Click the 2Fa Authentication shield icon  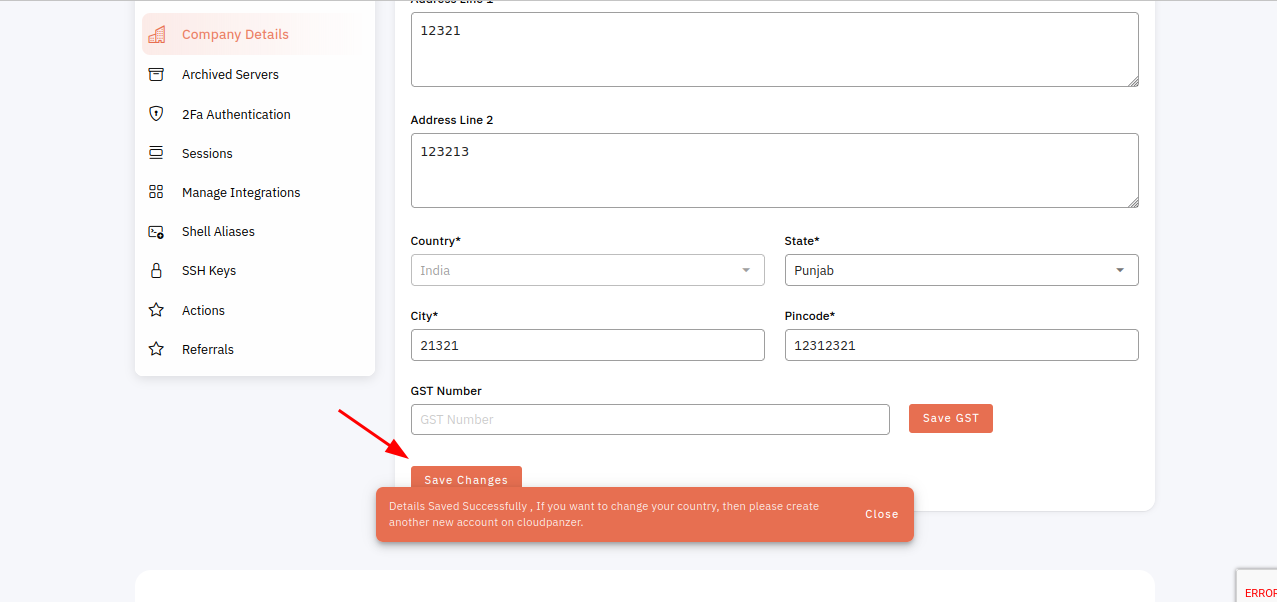click(x=156, y=114)
